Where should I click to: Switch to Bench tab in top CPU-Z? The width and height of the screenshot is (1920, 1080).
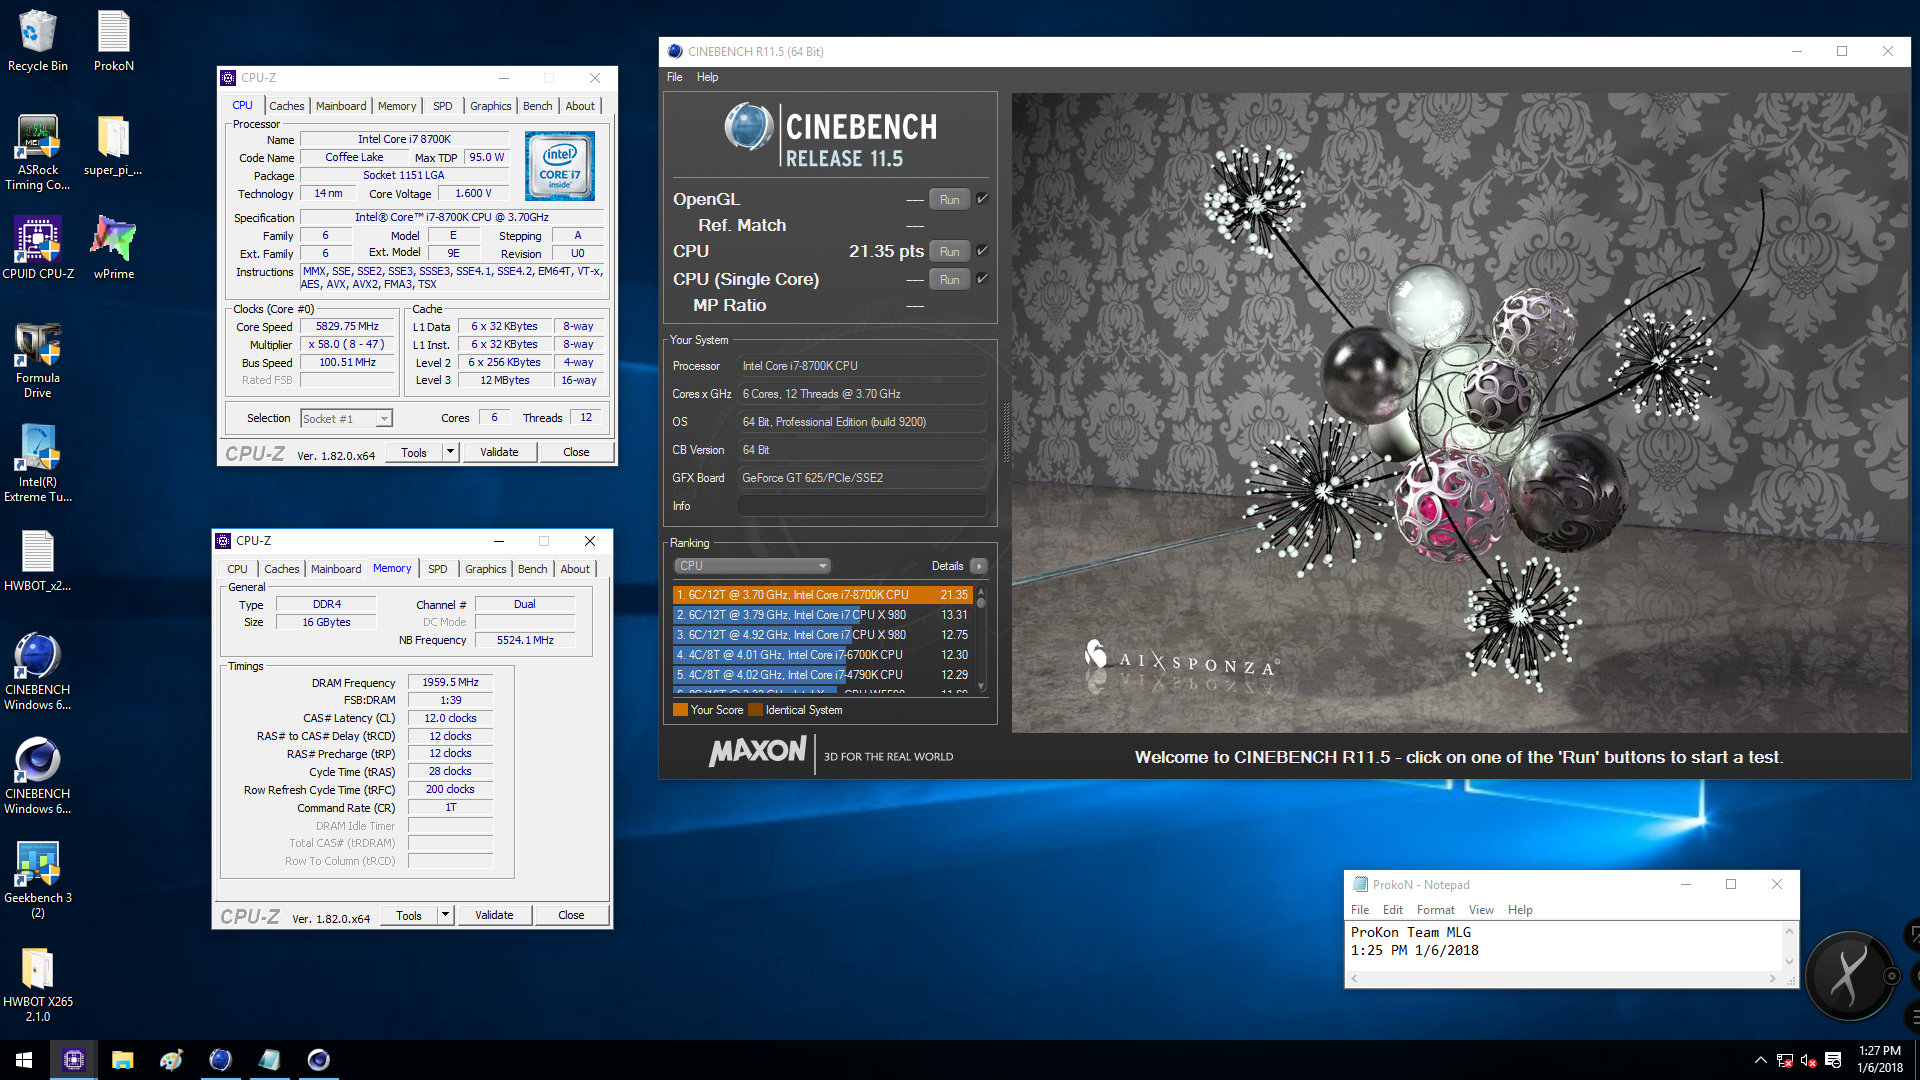tap(537, 106)
